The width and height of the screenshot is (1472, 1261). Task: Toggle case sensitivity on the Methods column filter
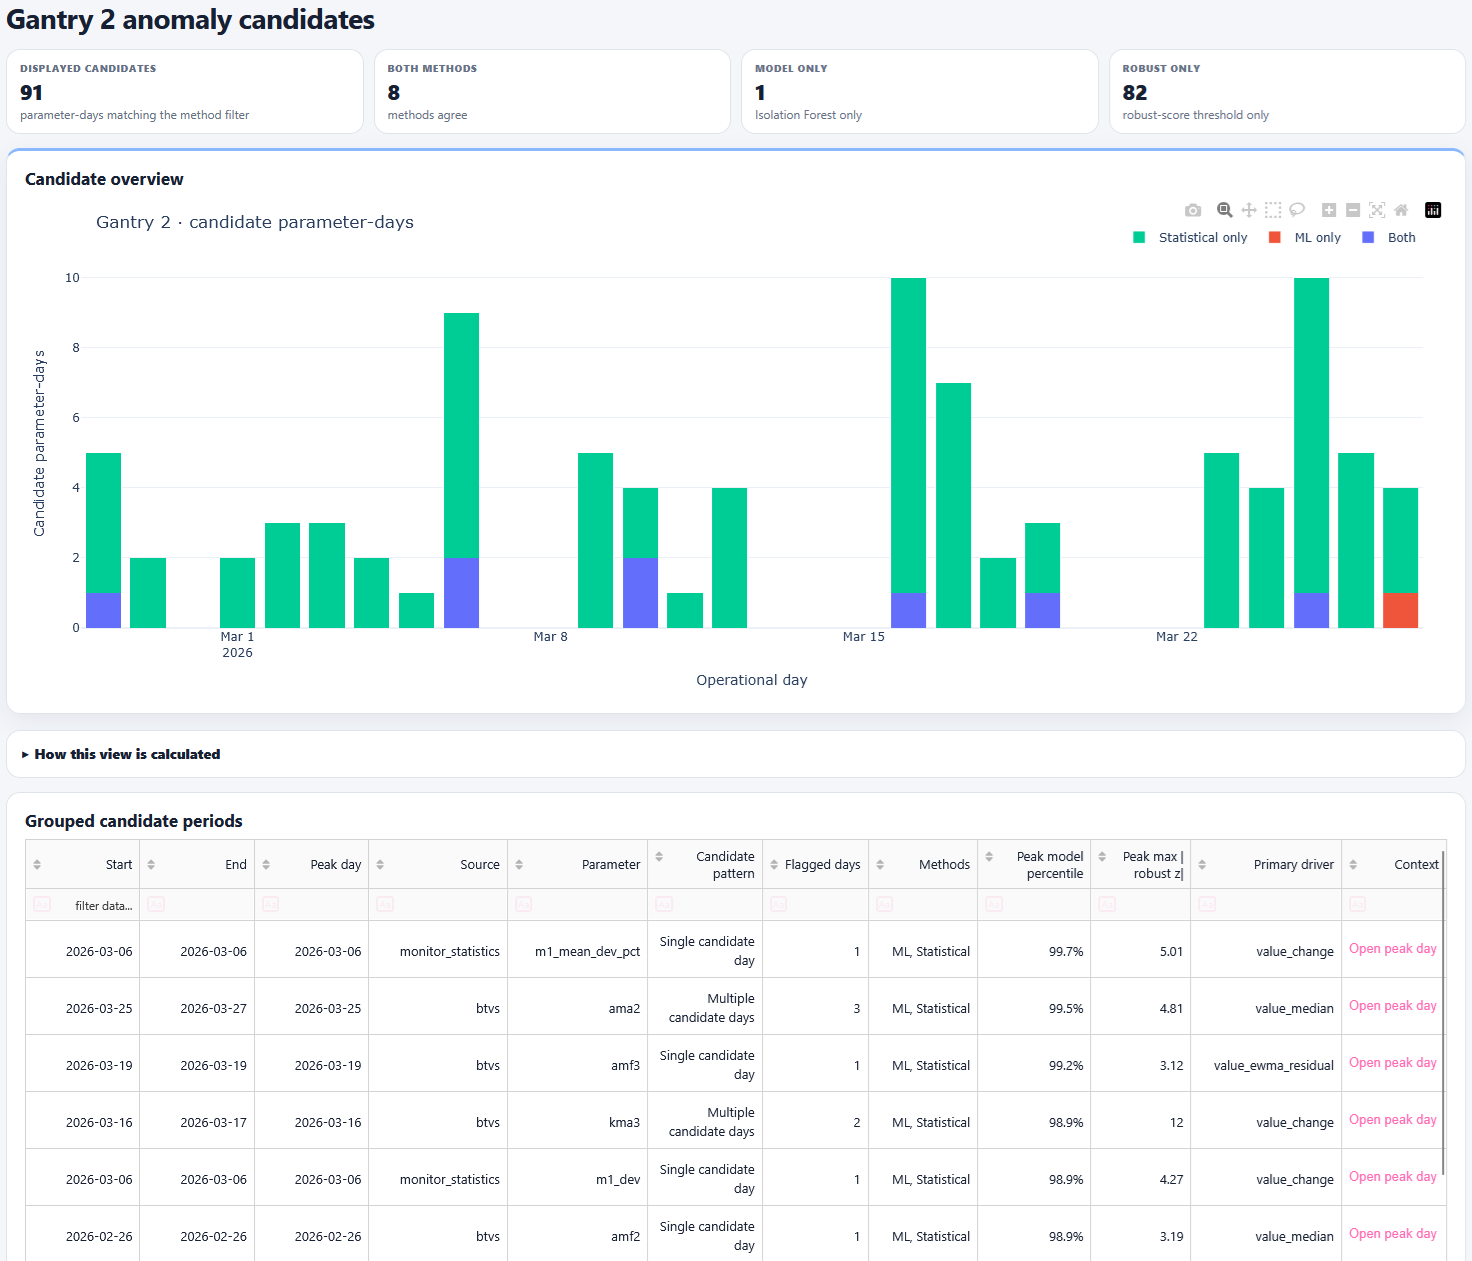coord(885,904)
